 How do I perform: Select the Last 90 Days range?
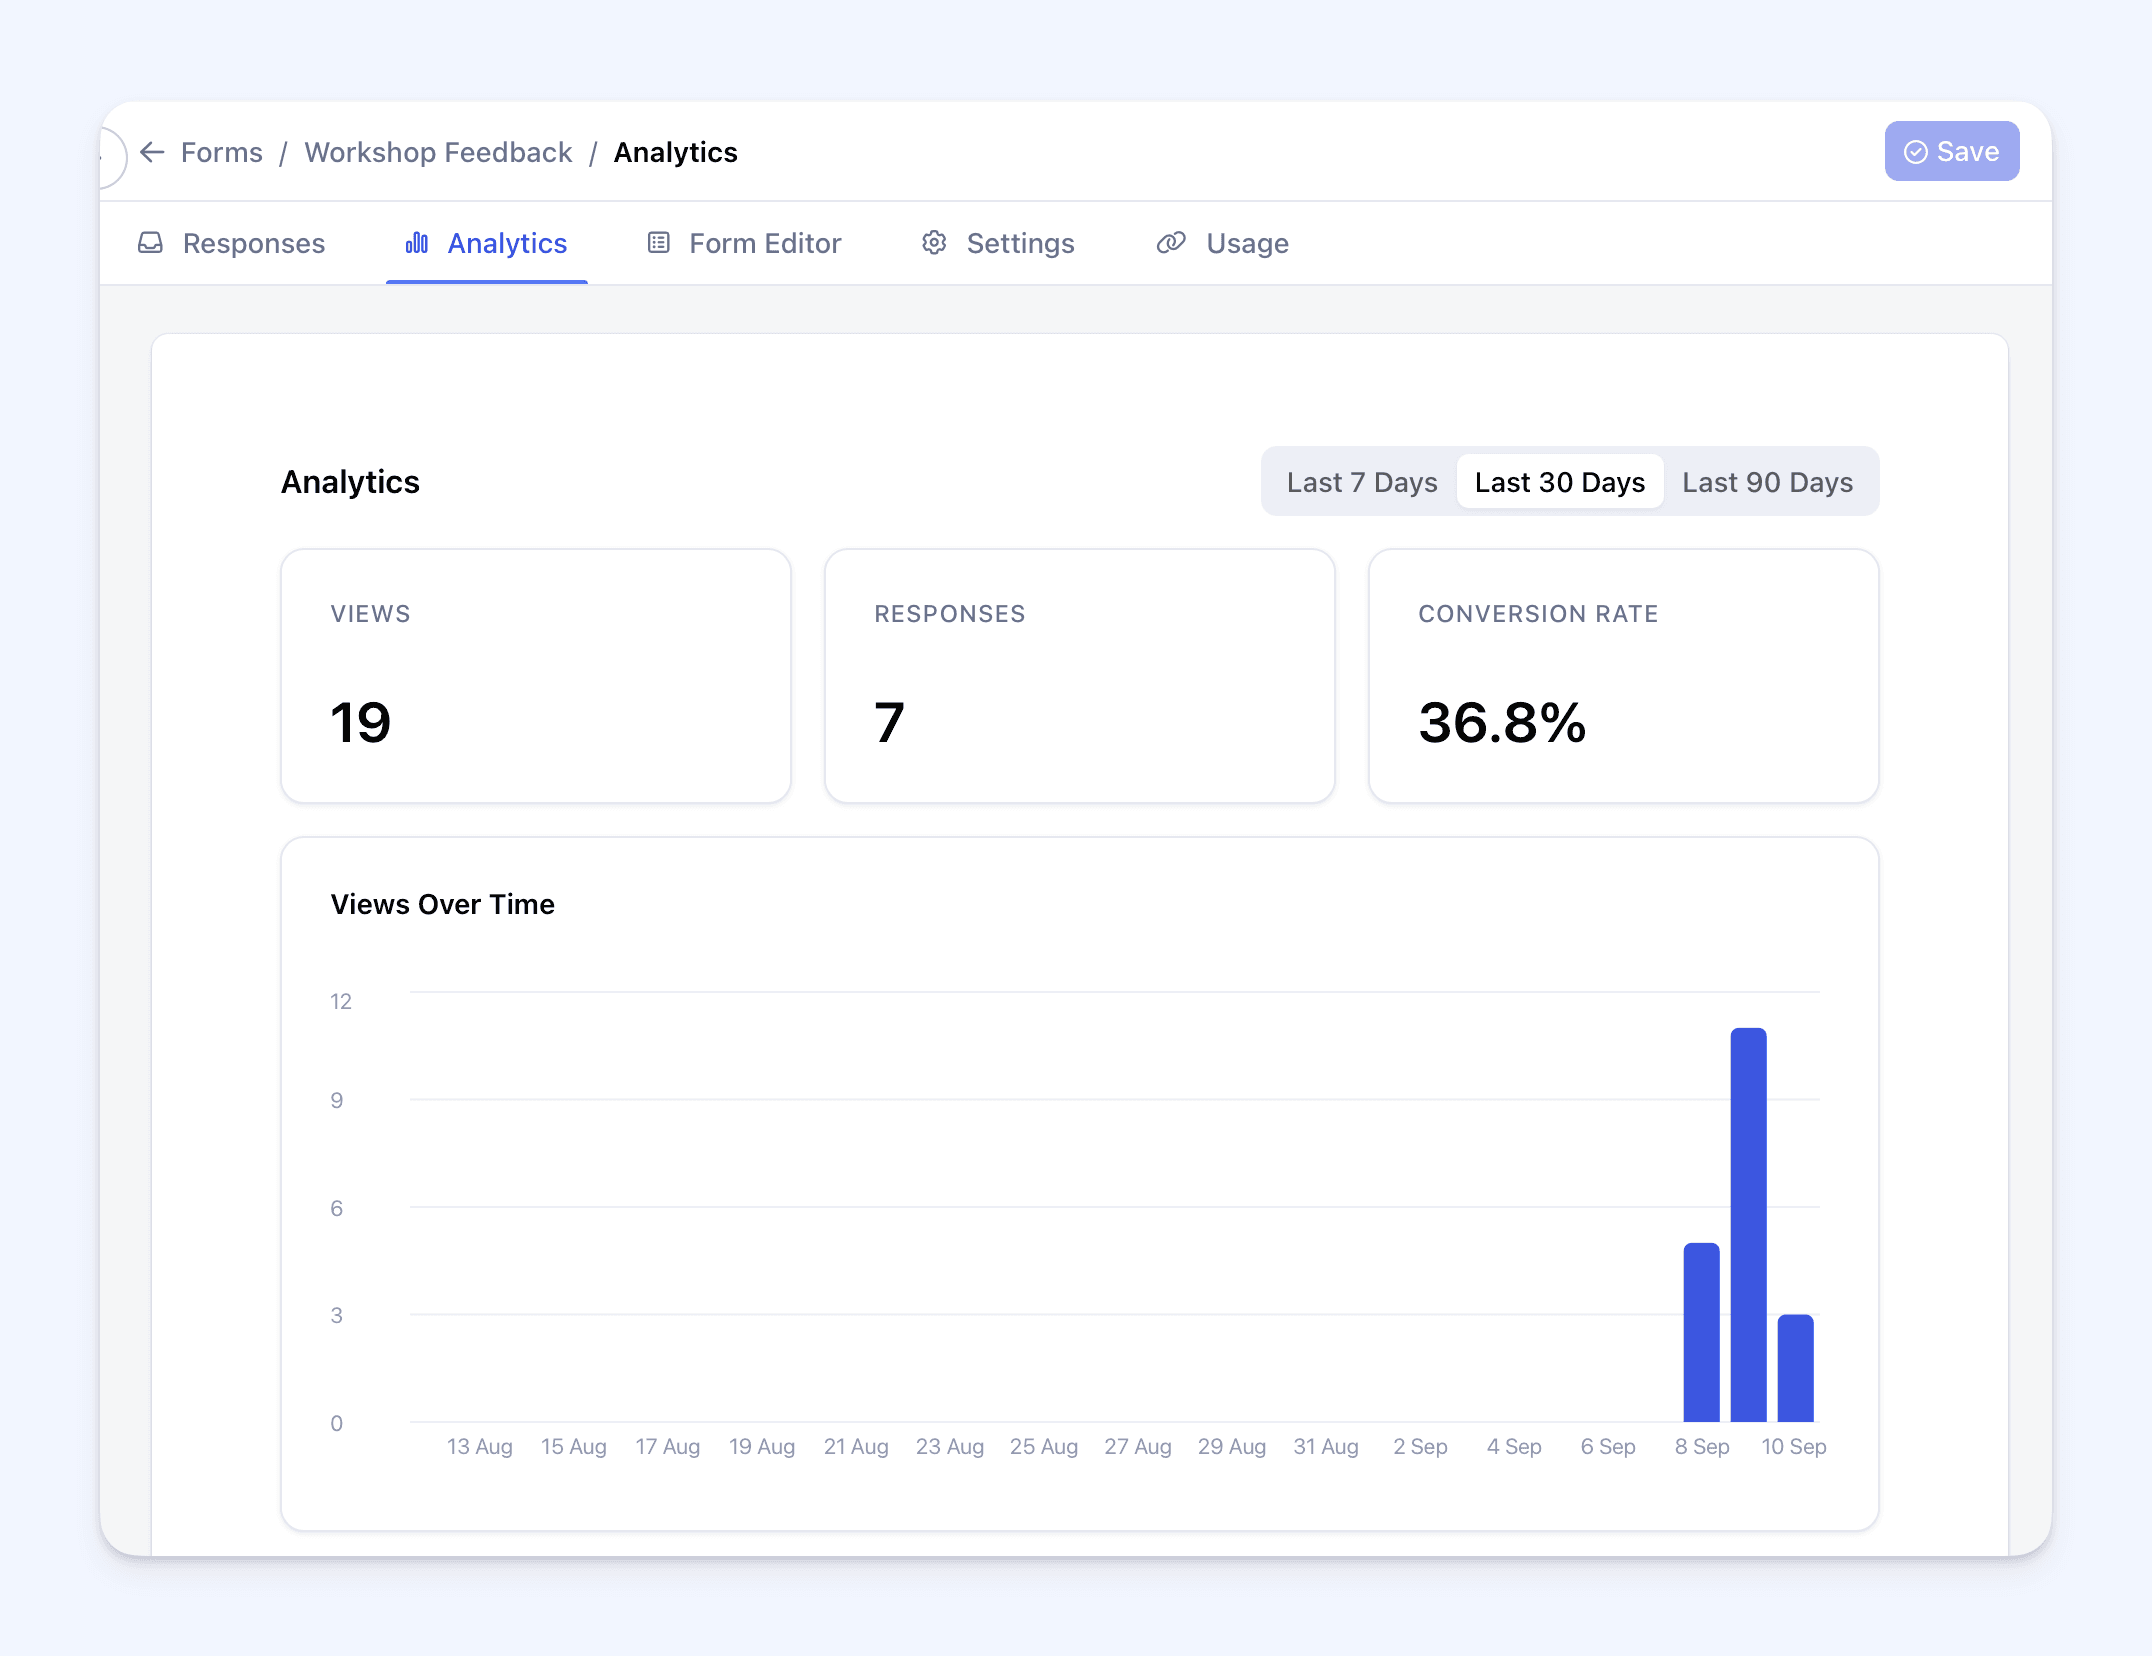pyautogui.click(x=1767, y=482)
